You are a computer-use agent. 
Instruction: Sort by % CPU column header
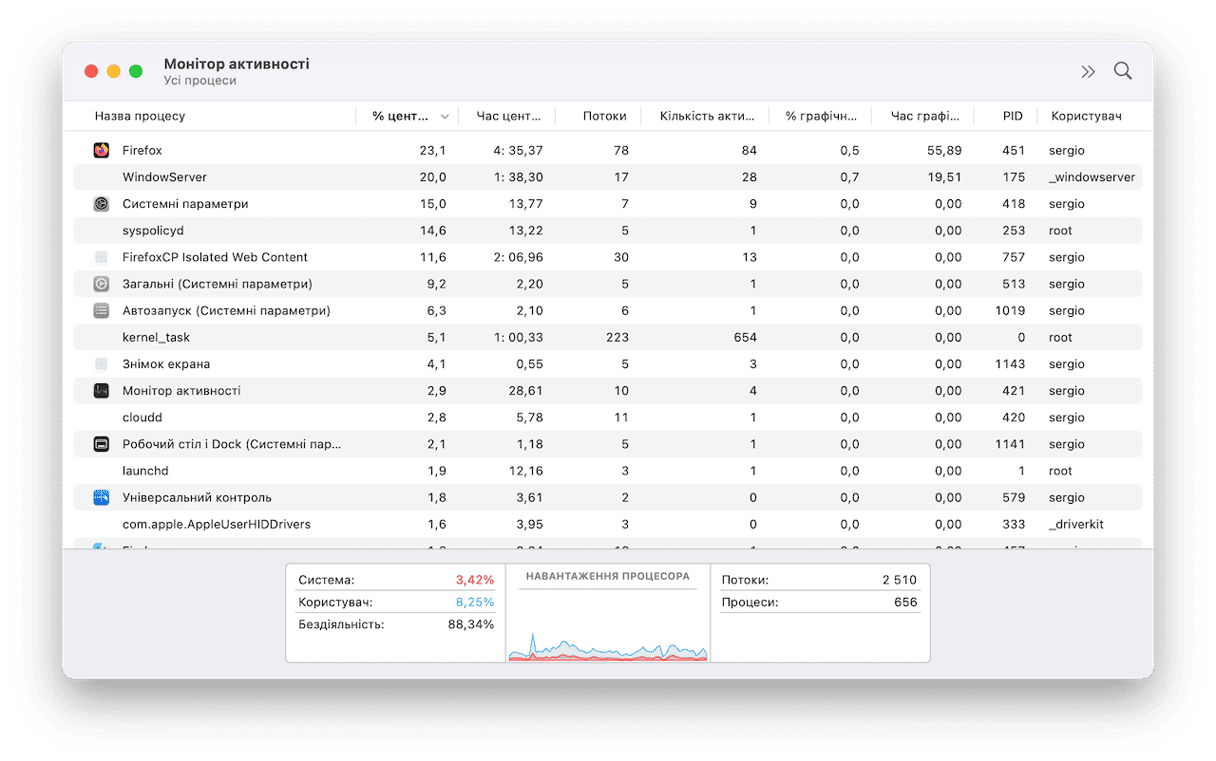click(x=408, y=116)
